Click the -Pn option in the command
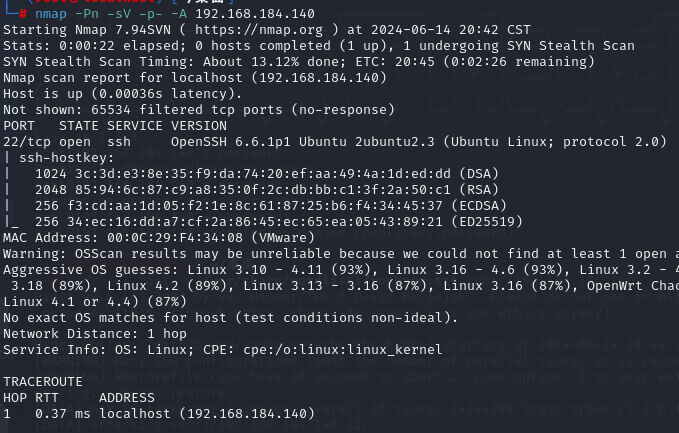Viewport: 679px width, 433px height. [87, 14]
